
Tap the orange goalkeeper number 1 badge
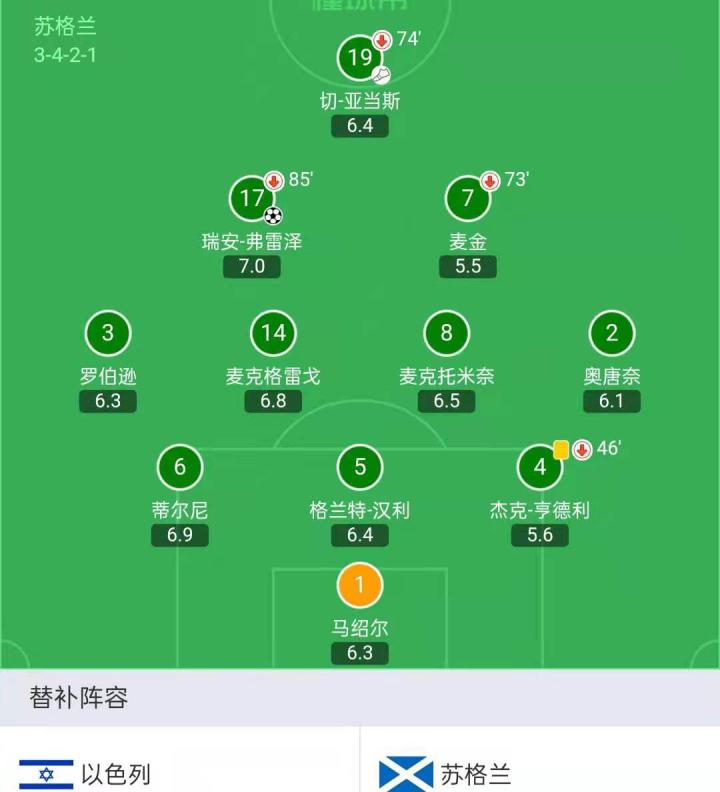click(x=360, y=585)
